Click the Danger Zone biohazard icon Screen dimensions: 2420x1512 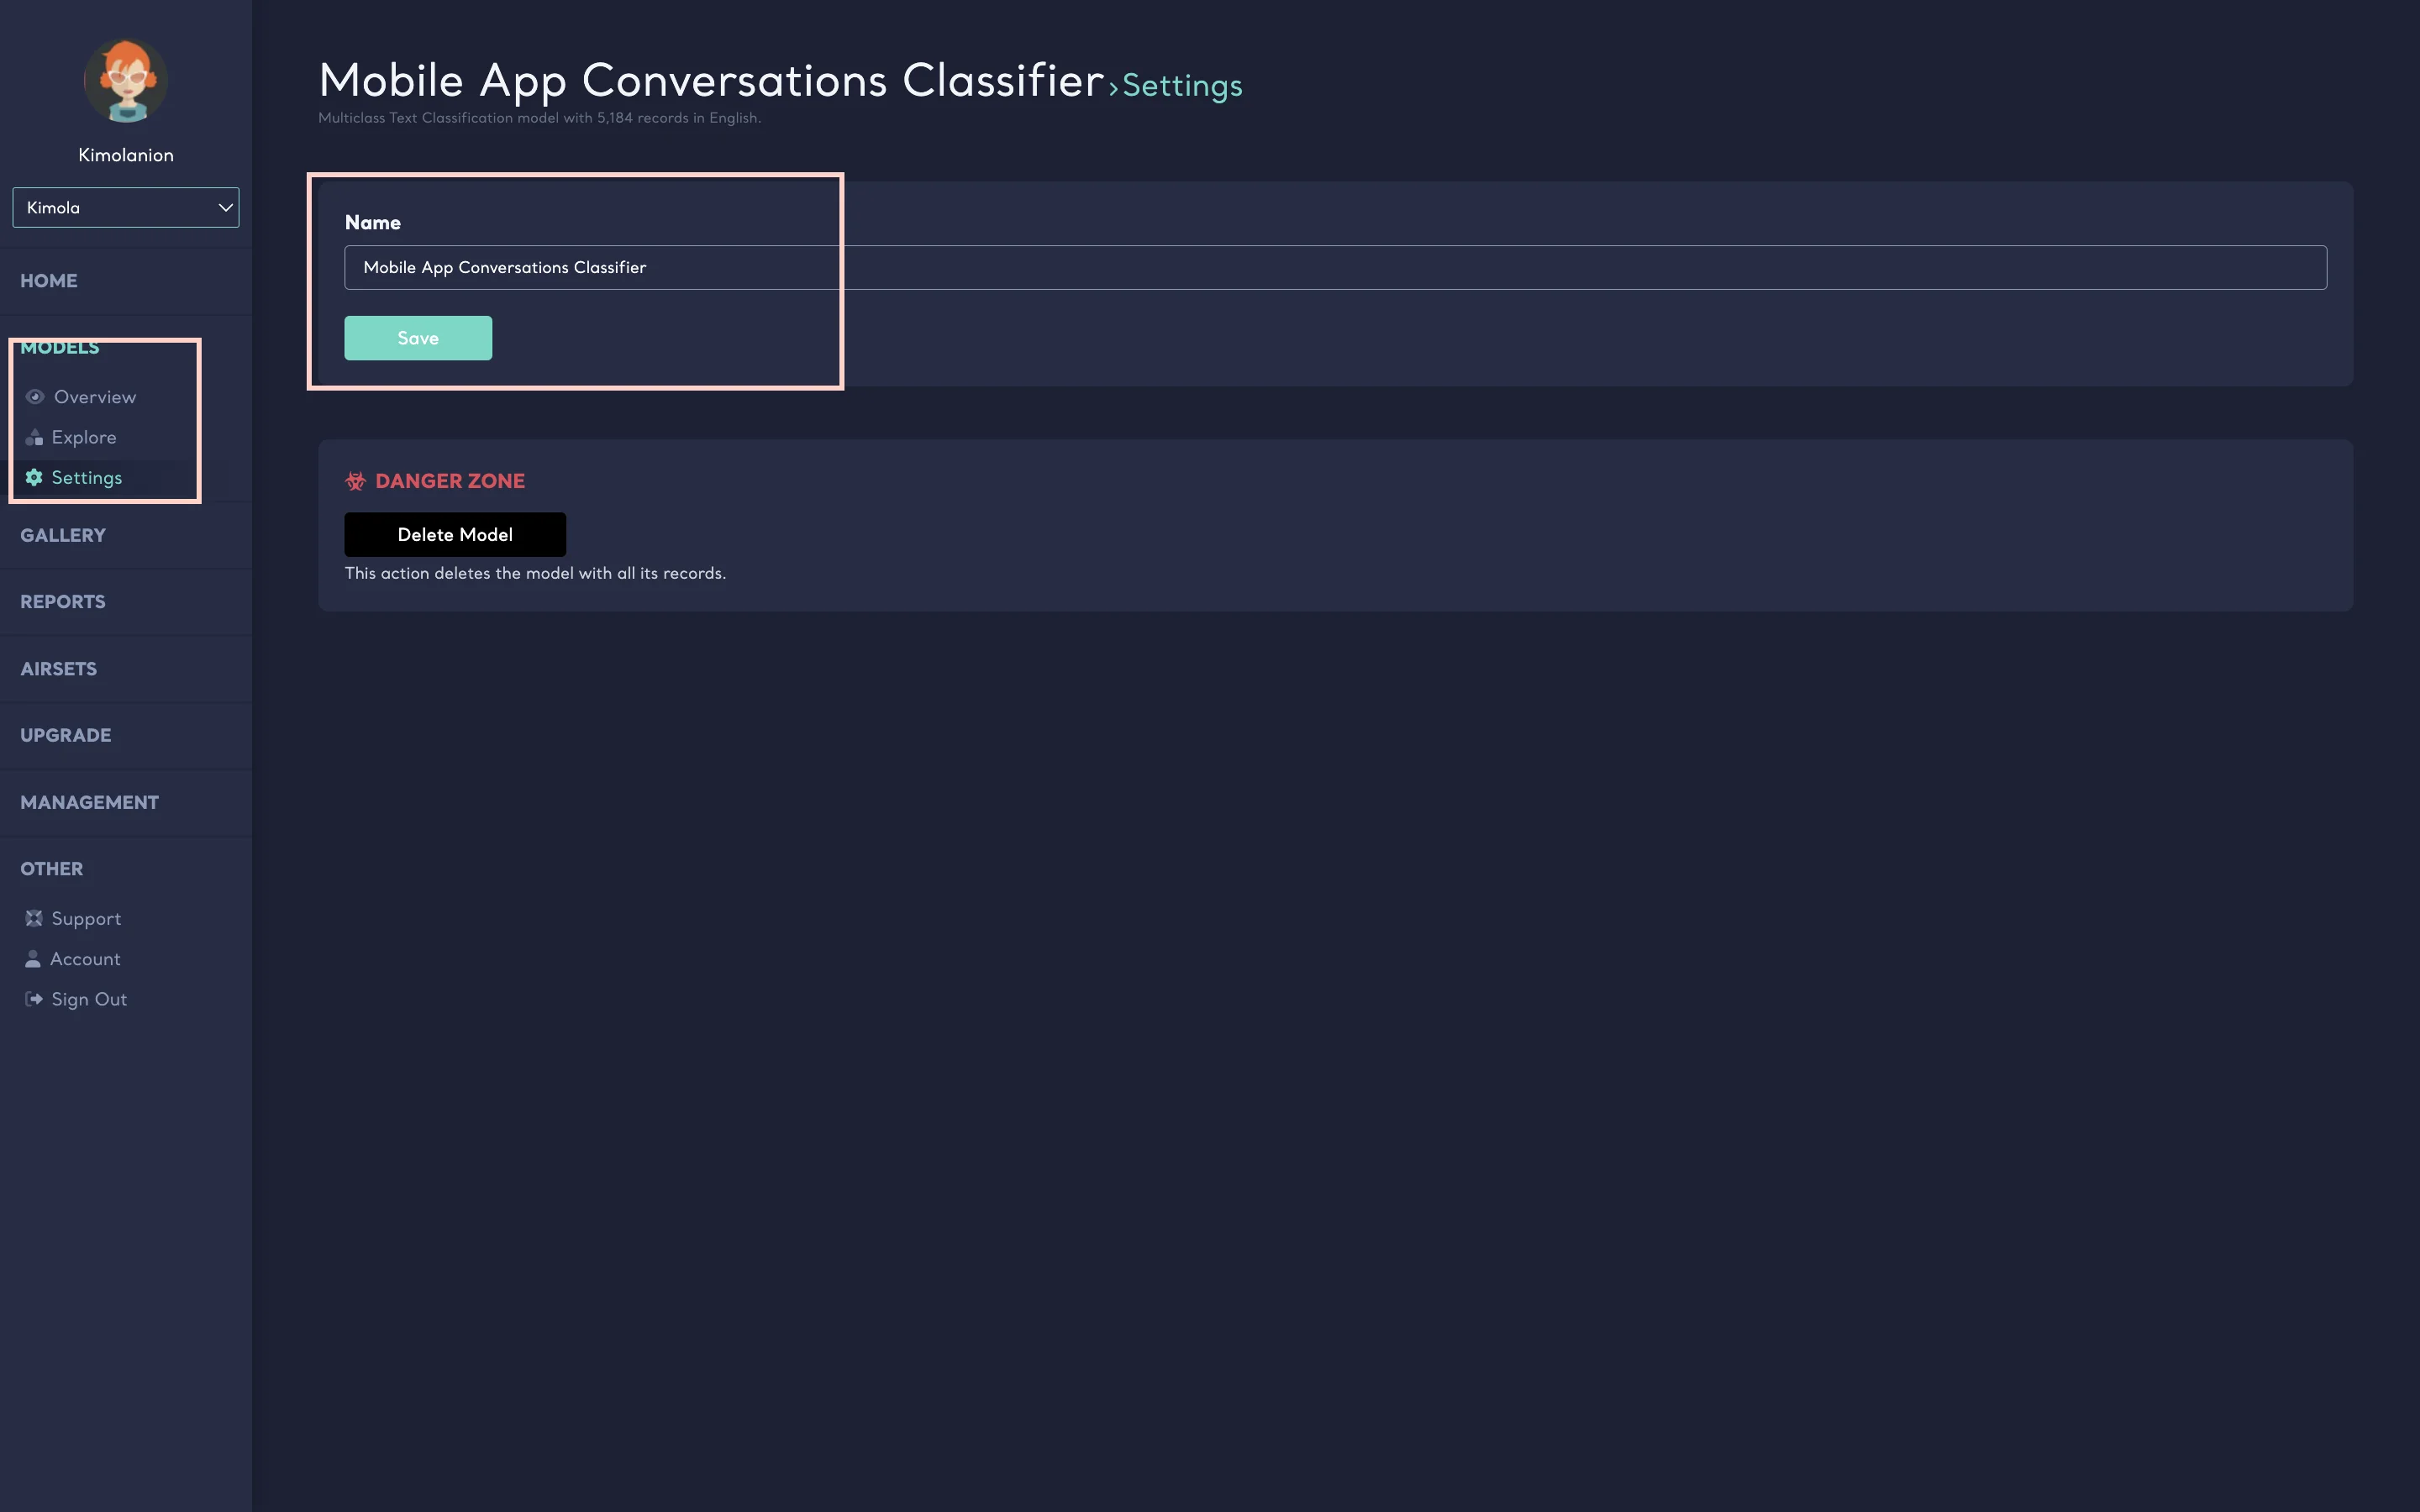355,481
